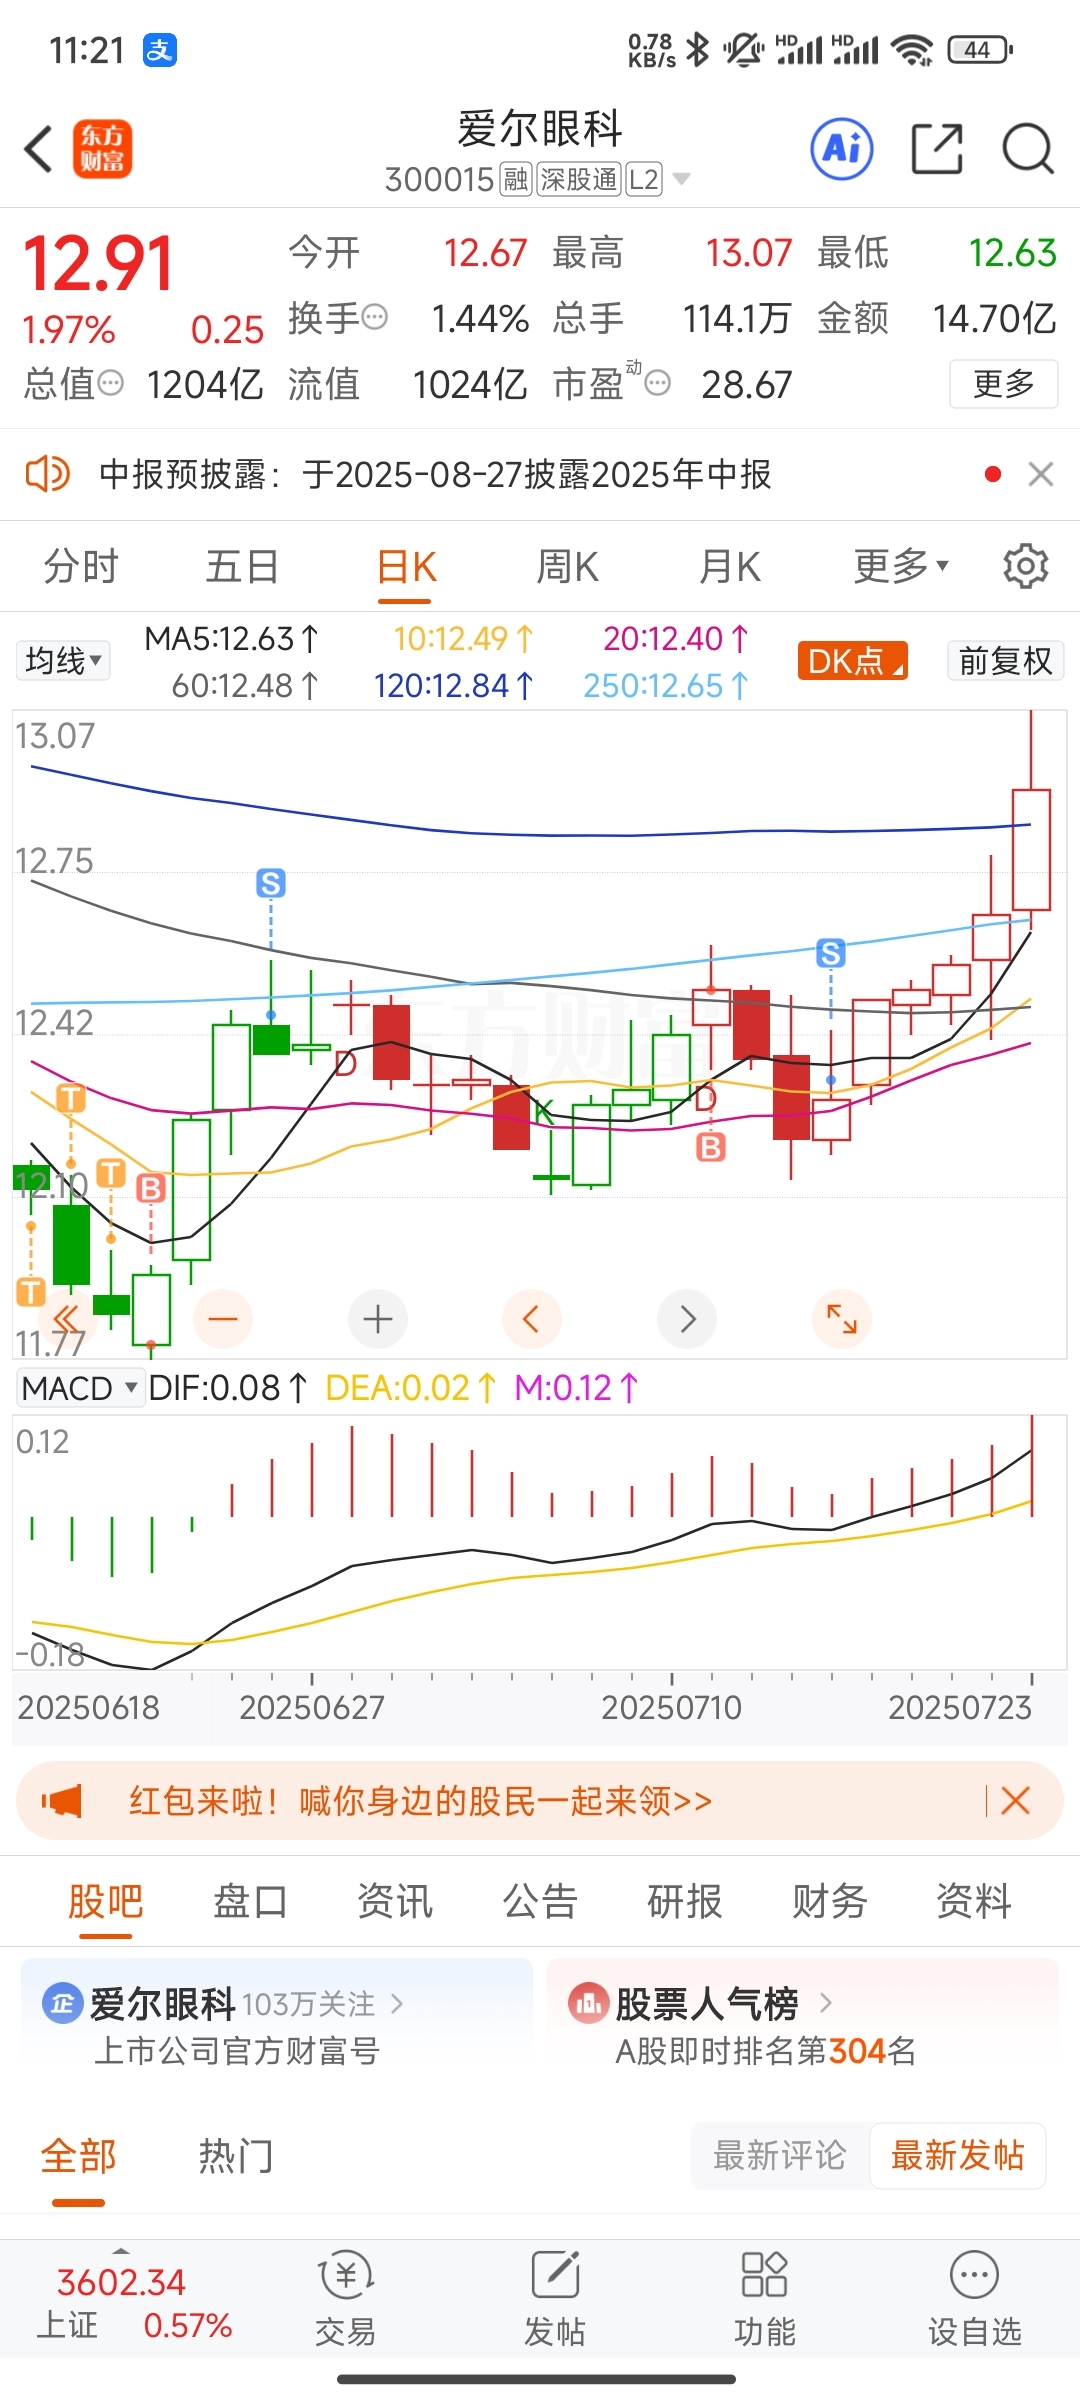Tap the B marker below 12.42
This screenshot has height=2400, width=1080.
711,1147
